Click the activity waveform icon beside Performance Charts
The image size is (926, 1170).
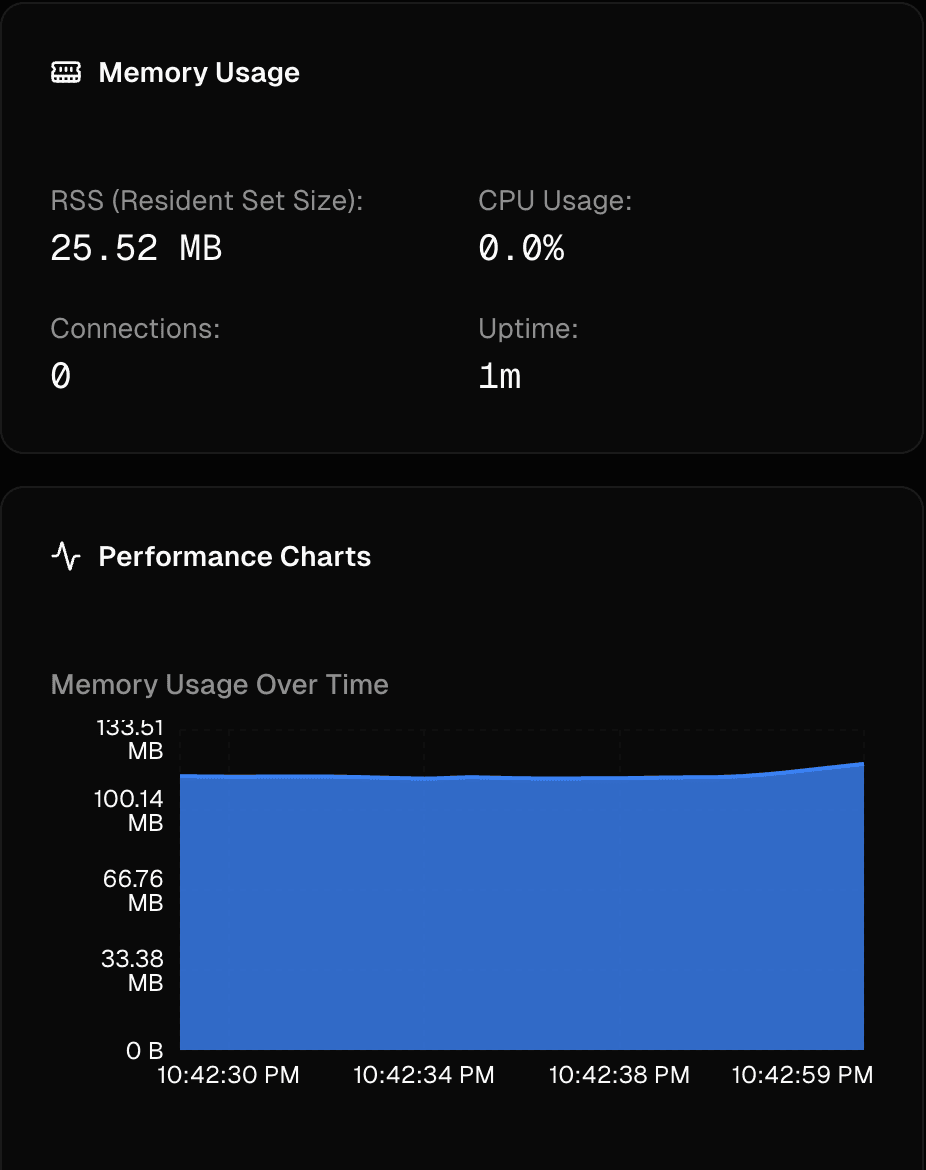pyautogui.click(x=66, y=557)
